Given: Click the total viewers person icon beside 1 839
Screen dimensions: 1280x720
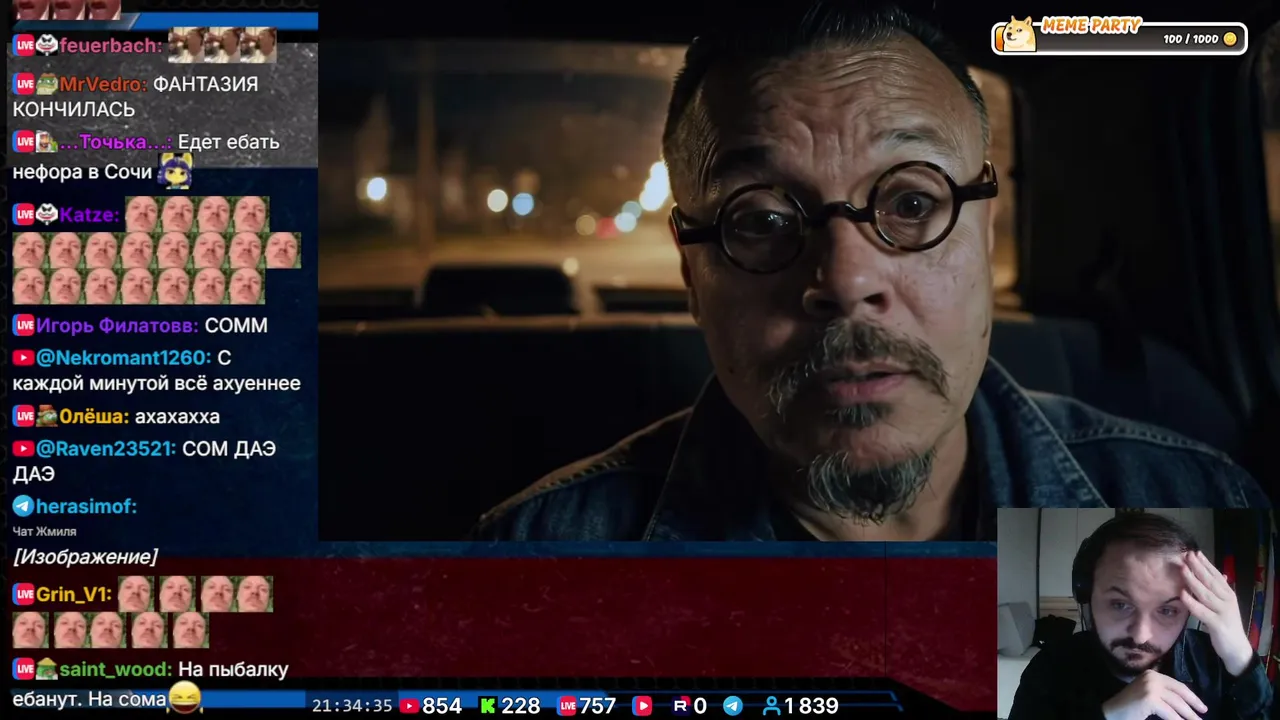Looking at the screenshot, I should coord(771,706).
